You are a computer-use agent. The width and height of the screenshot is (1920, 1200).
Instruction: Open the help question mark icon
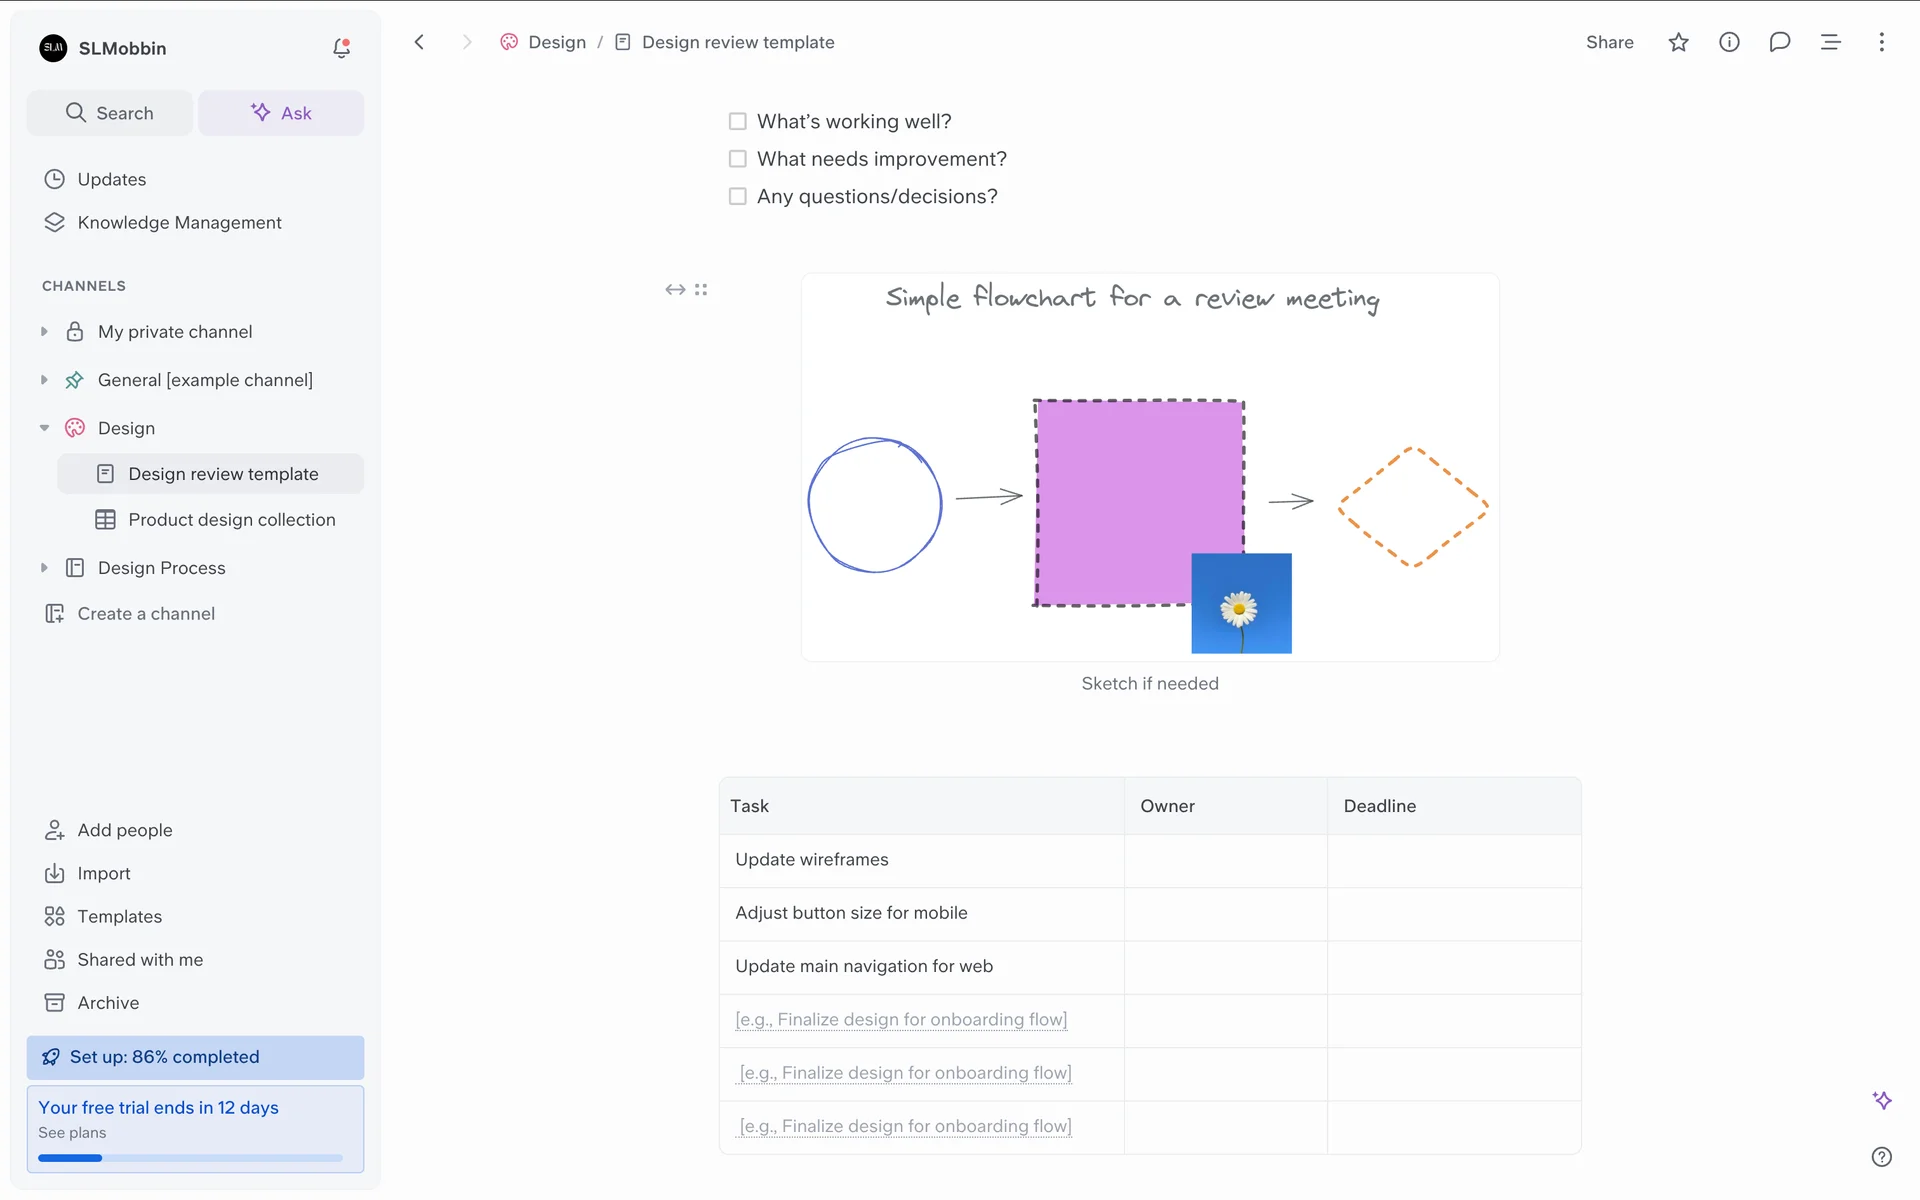click(x=1881, y=1156)
